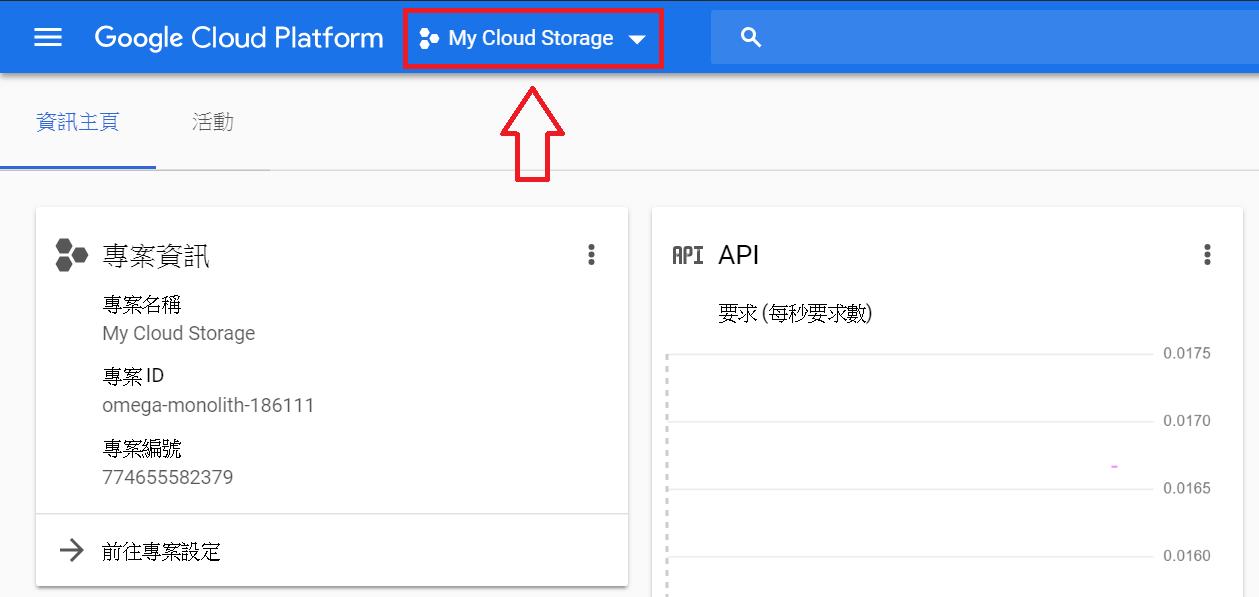Click the Google Cloud Platform logo text
This screenshot has height=597, width=1259.
tap(239, 38)
